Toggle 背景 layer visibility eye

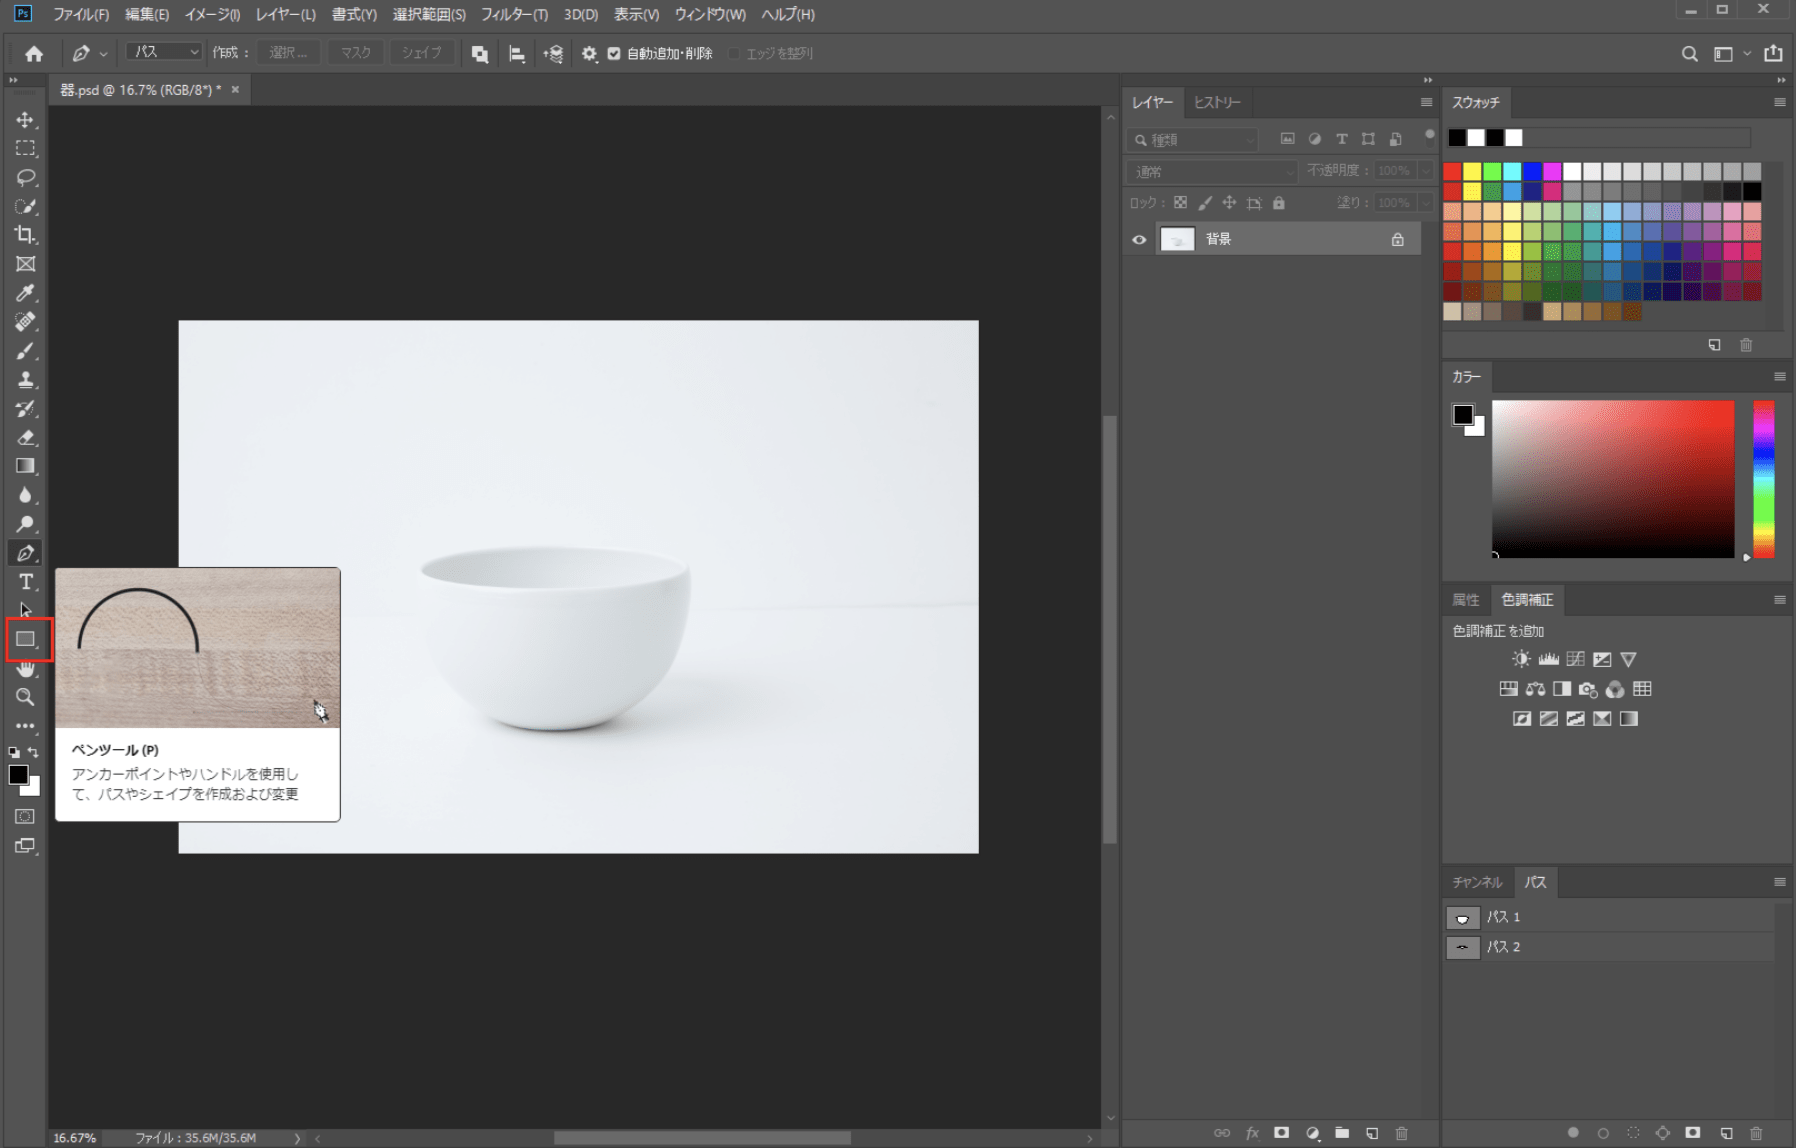coord(1139,240)
